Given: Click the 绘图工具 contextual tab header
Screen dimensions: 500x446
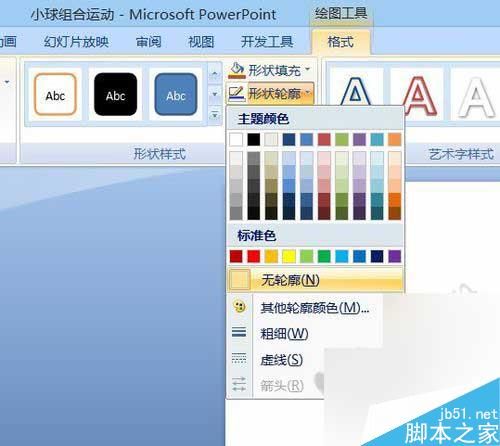Looking at the screenshot, I should [341, 14].
